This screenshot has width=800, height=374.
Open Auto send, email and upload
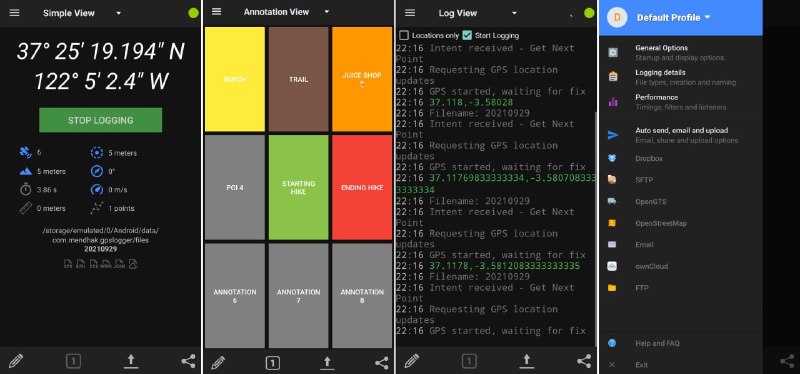[x=681, y=135]
